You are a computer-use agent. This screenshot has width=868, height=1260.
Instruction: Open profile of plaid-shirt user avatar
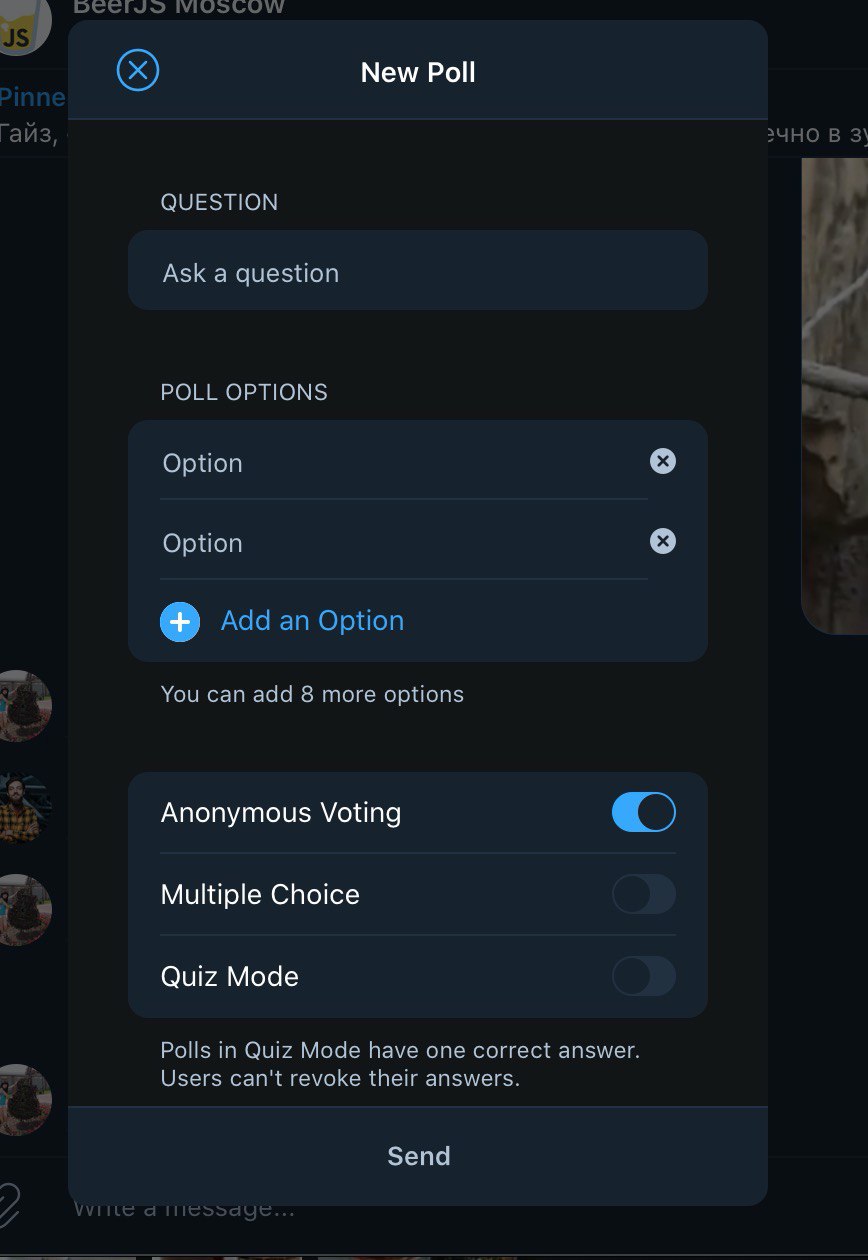24,806
